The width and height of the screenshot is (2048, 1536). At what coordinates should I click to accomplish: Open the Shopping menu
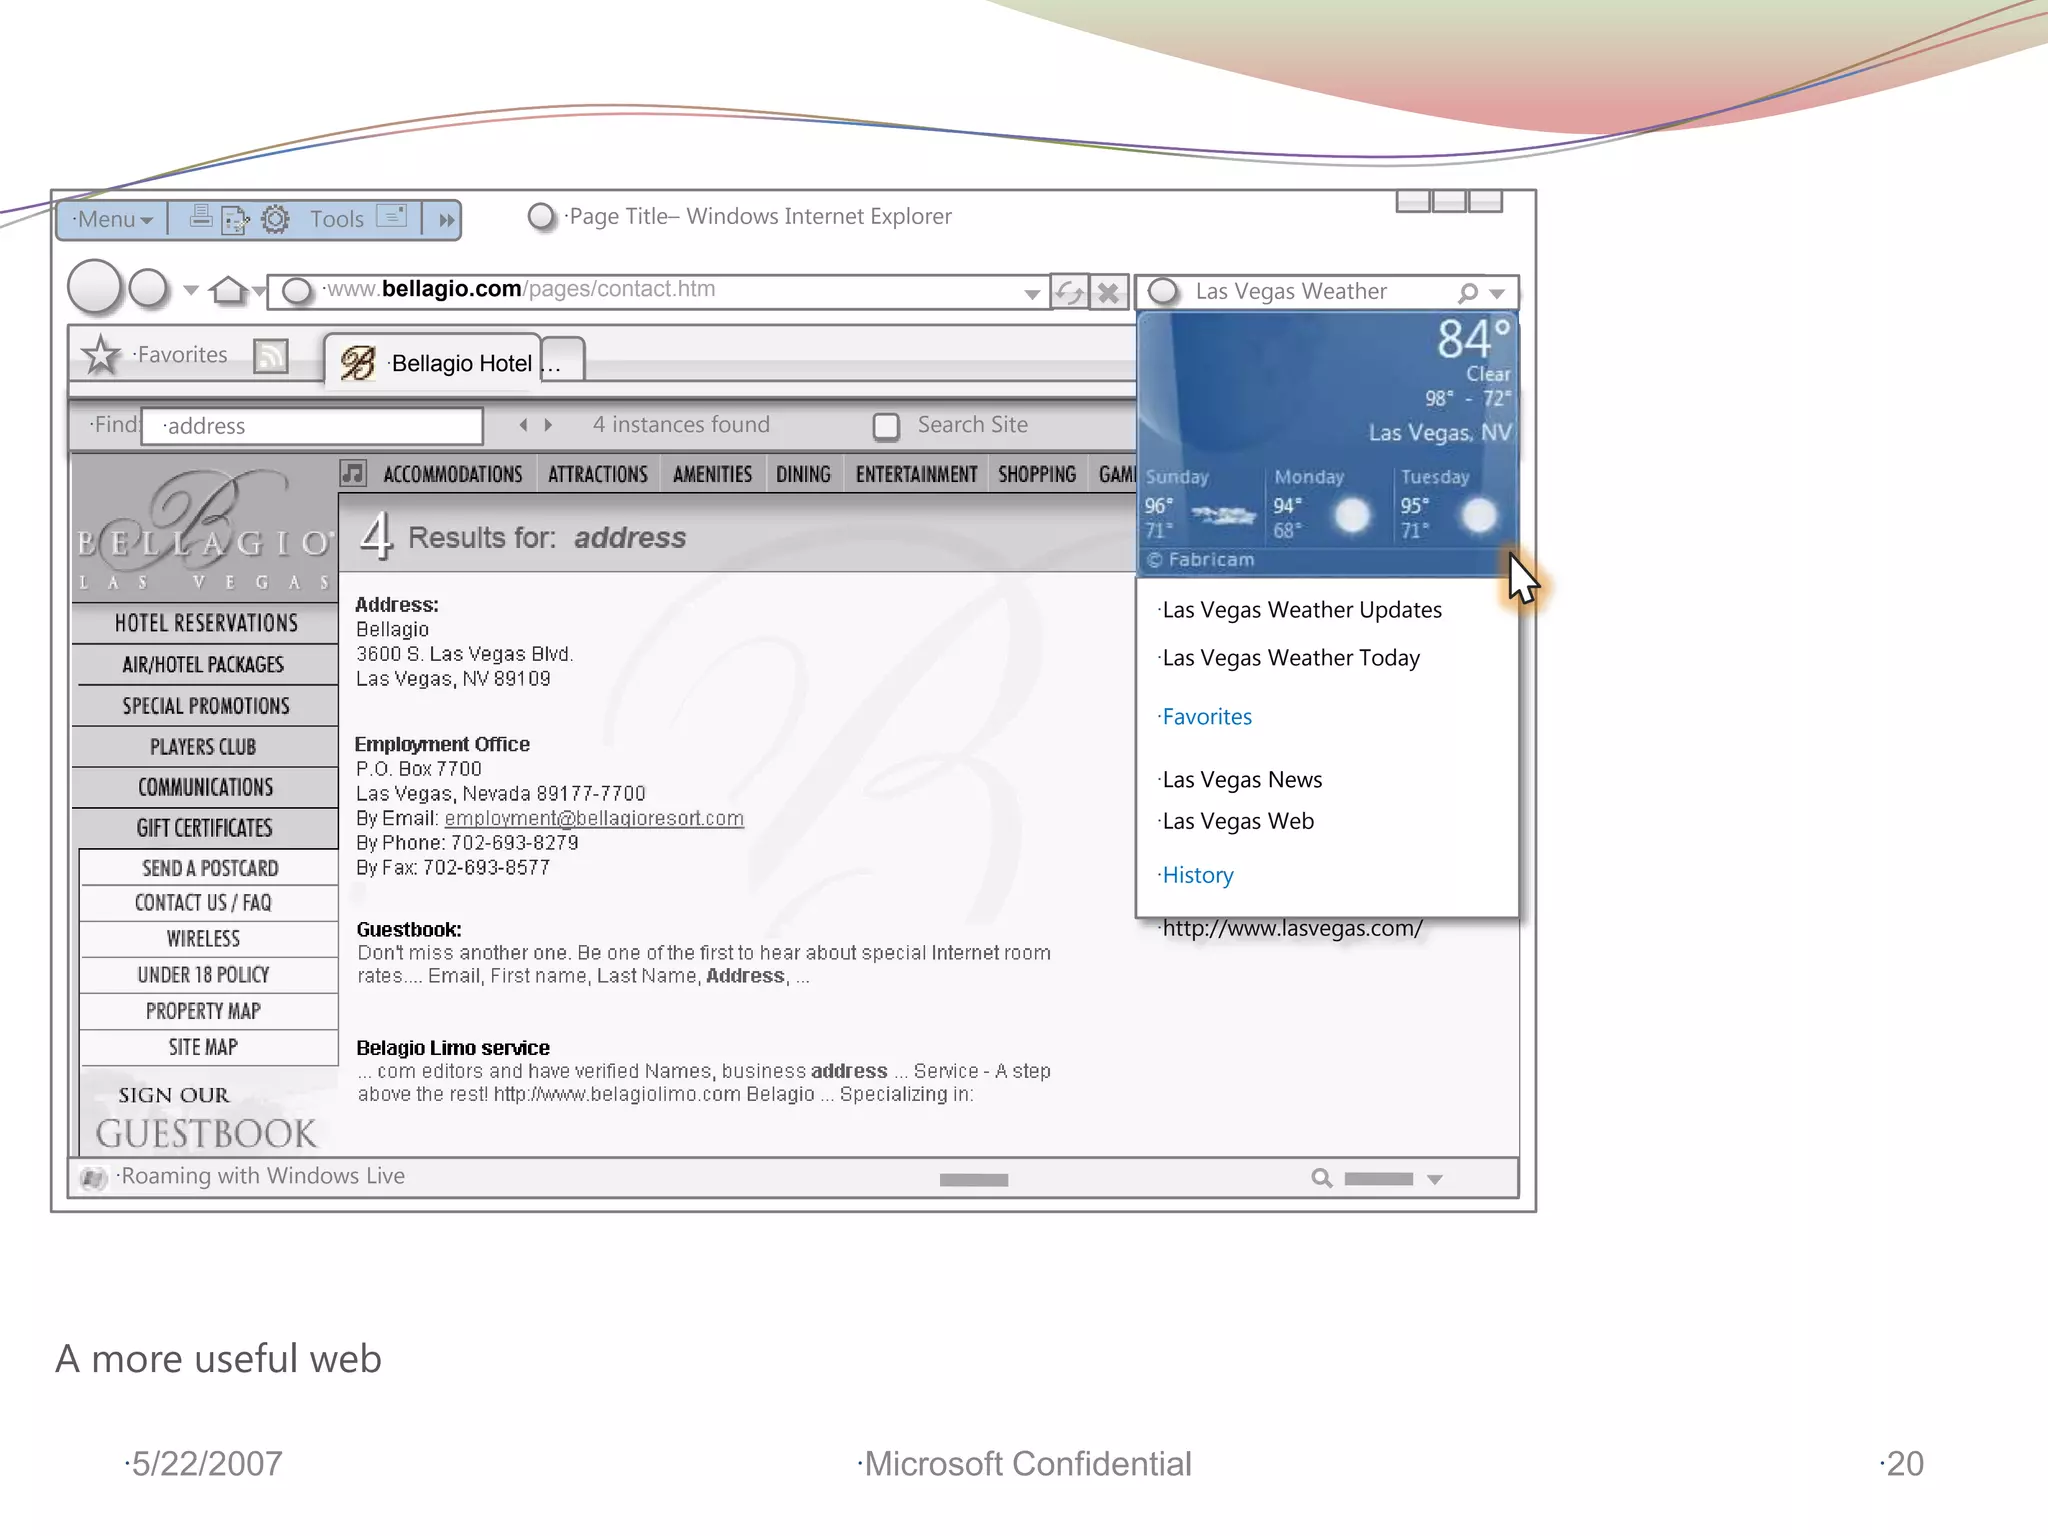point(1036,474)
